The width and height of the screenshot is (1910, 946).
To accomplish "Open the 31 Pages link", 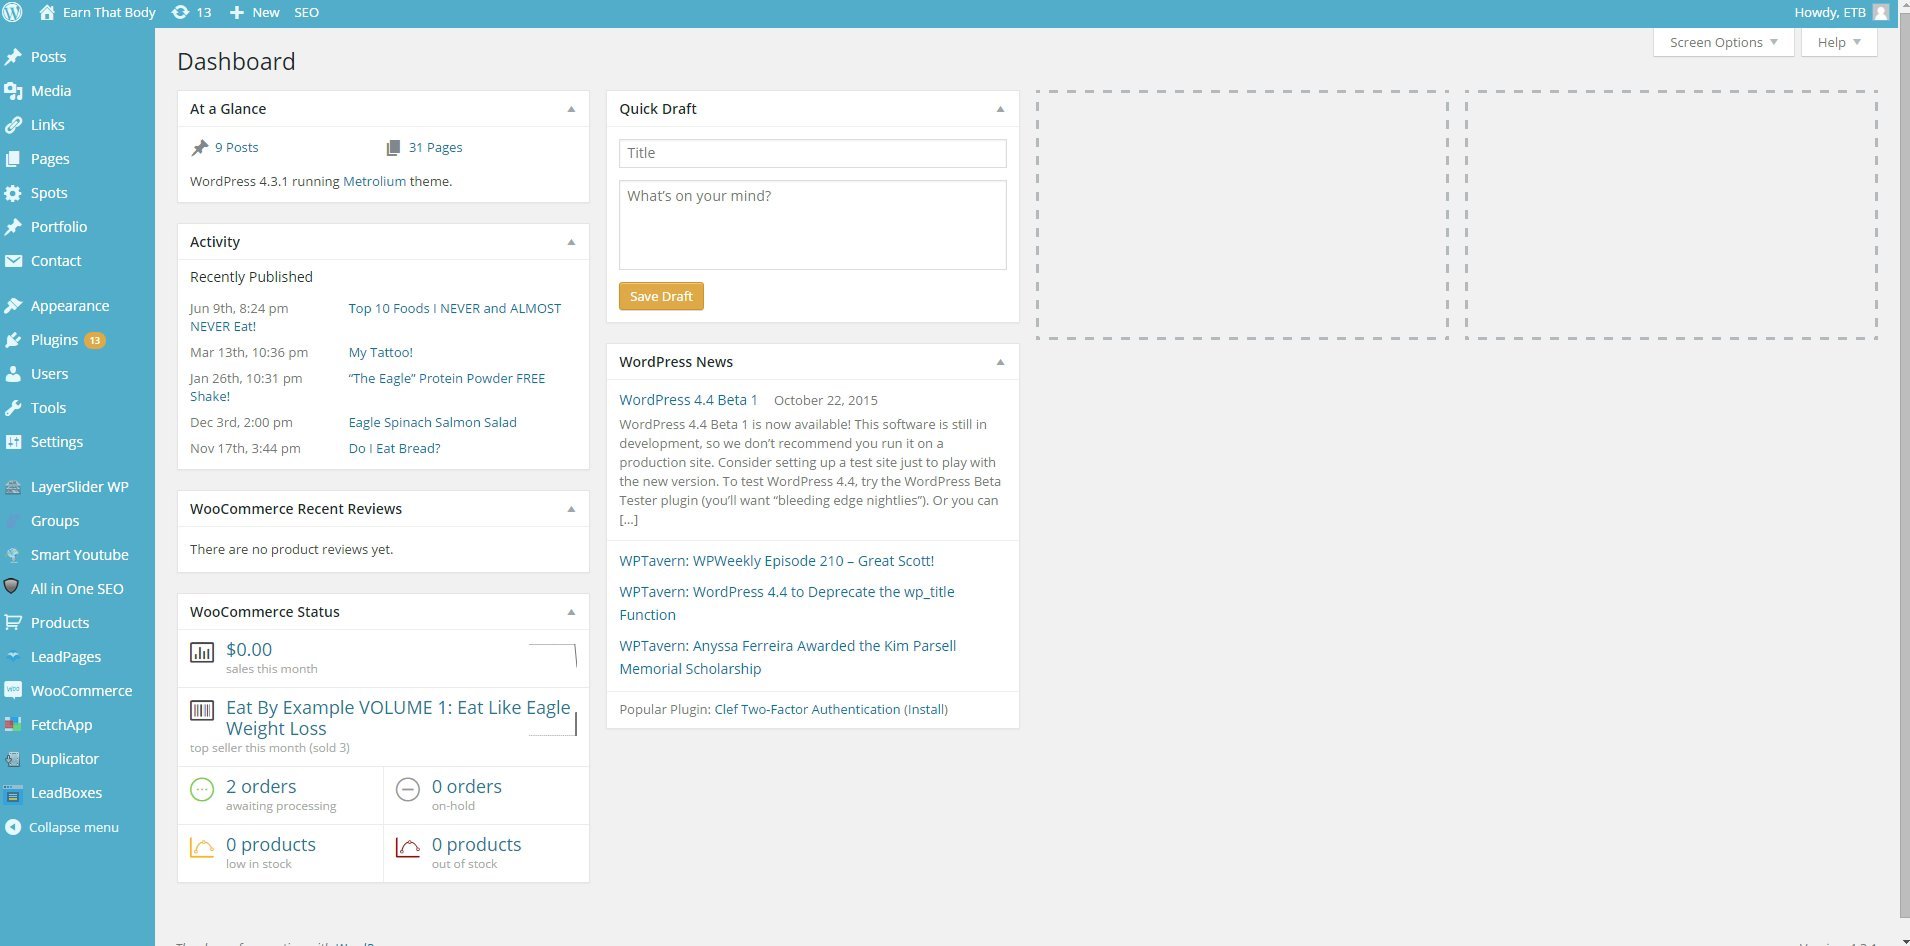I will 436,147.
